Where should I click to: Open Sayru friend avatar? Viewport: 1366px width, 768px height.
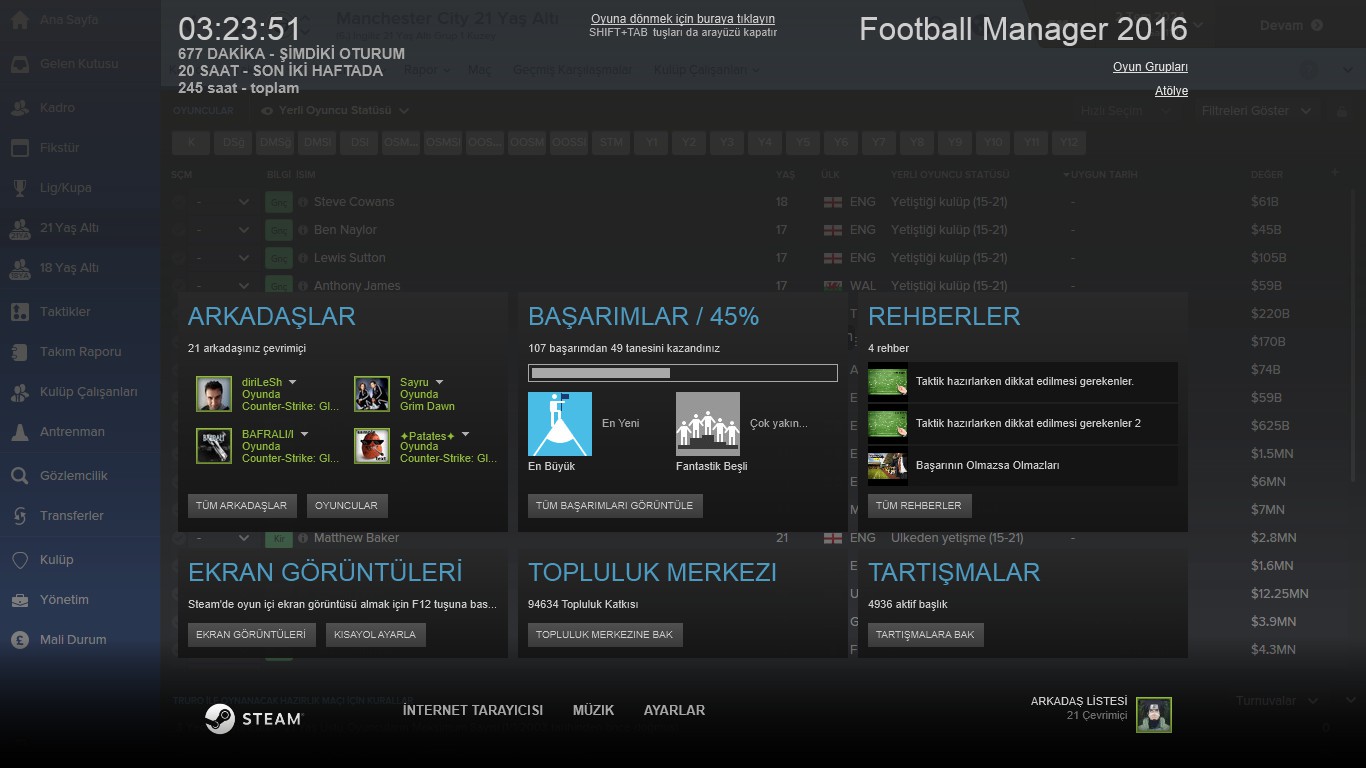tap(372, 394)
